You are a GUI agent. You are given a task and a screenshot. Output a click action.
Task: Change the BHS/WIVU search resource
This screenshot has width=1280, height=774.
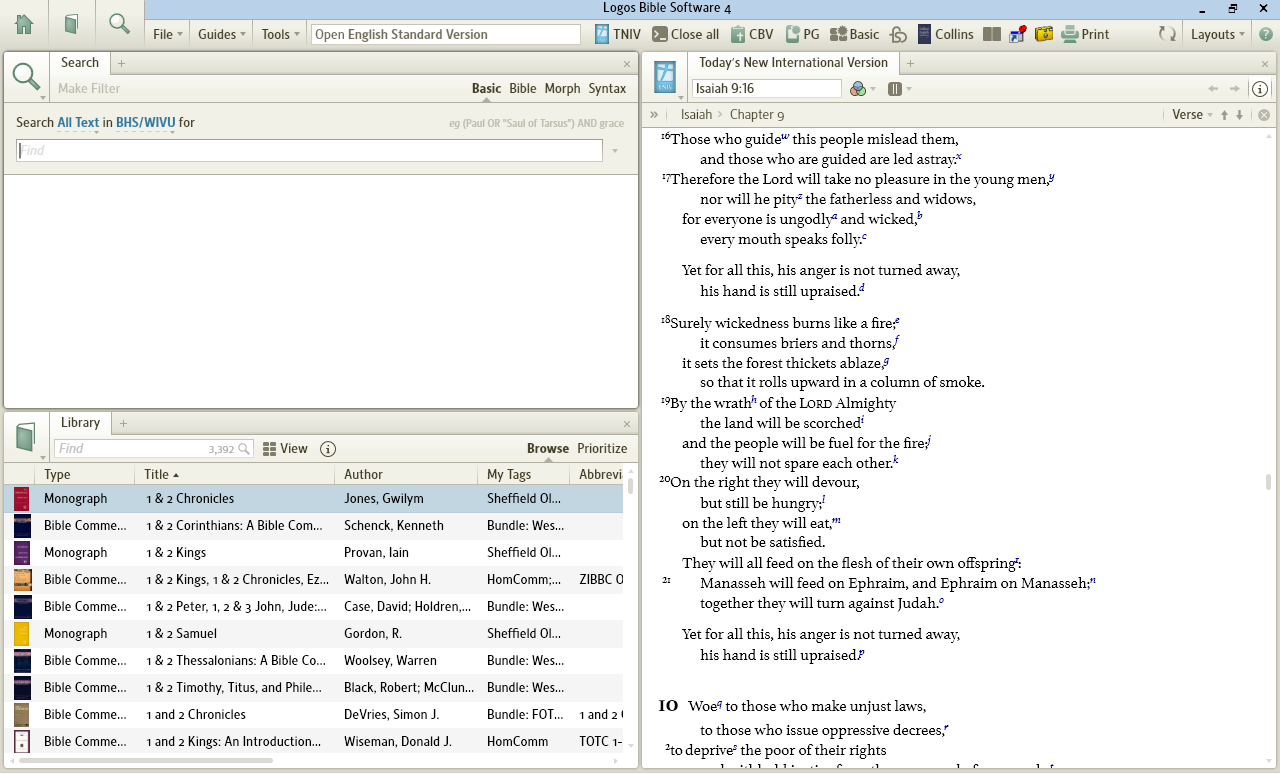[145, 123]
